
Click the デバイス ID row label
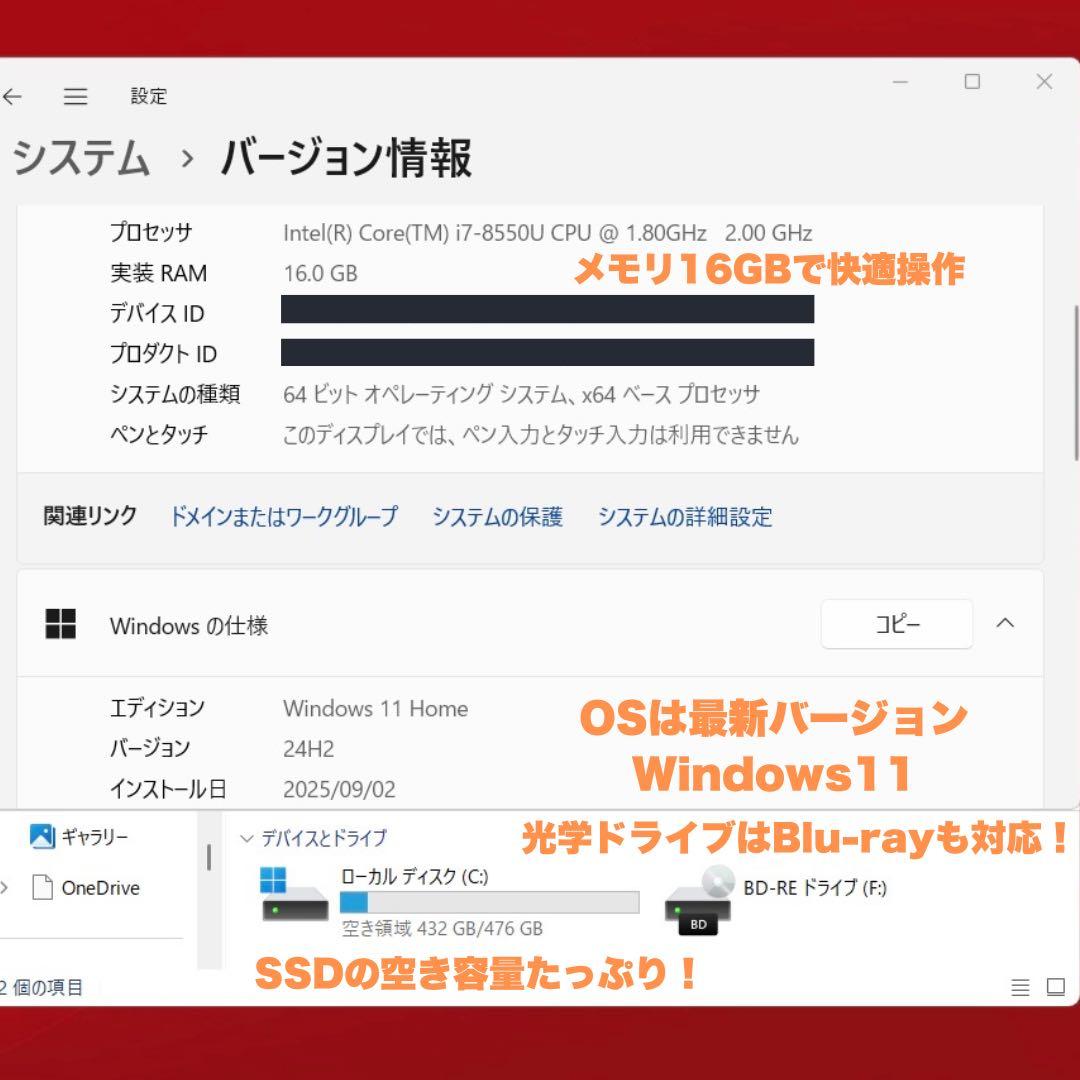(x=157, y=313)
